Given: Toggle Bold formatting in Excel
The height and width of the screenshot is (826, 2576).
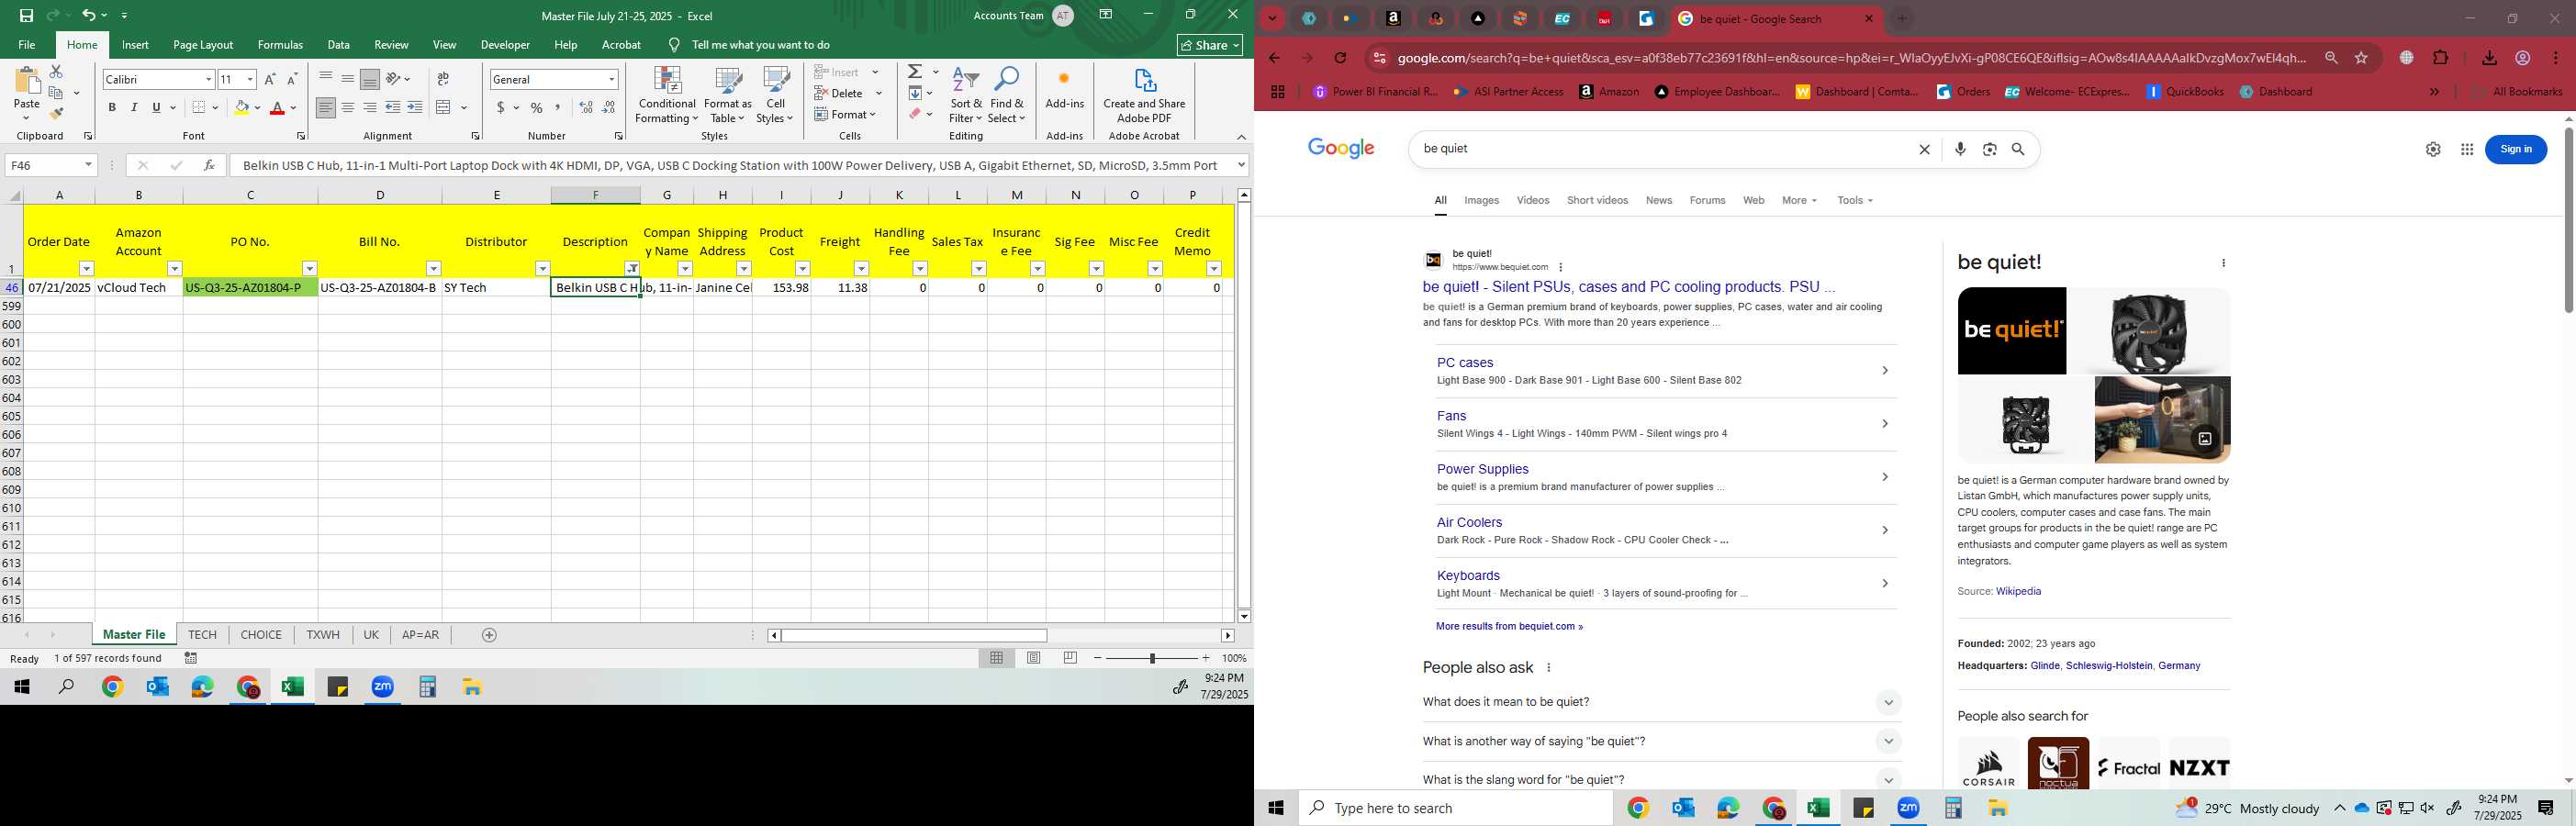Looking at the screenshot, I should [x=112, y=107].
